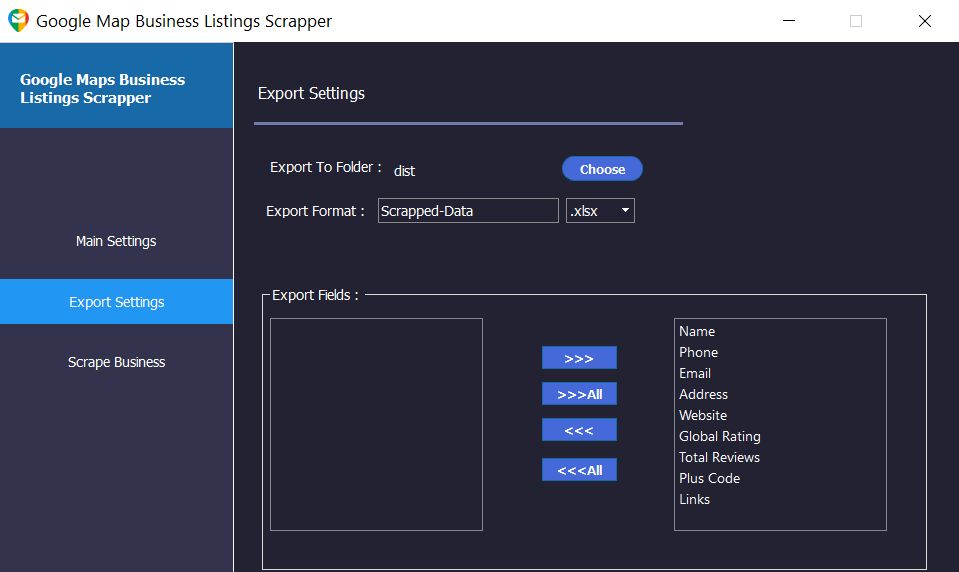Open Main Settings in sidebar

click(x=116, y=241)
